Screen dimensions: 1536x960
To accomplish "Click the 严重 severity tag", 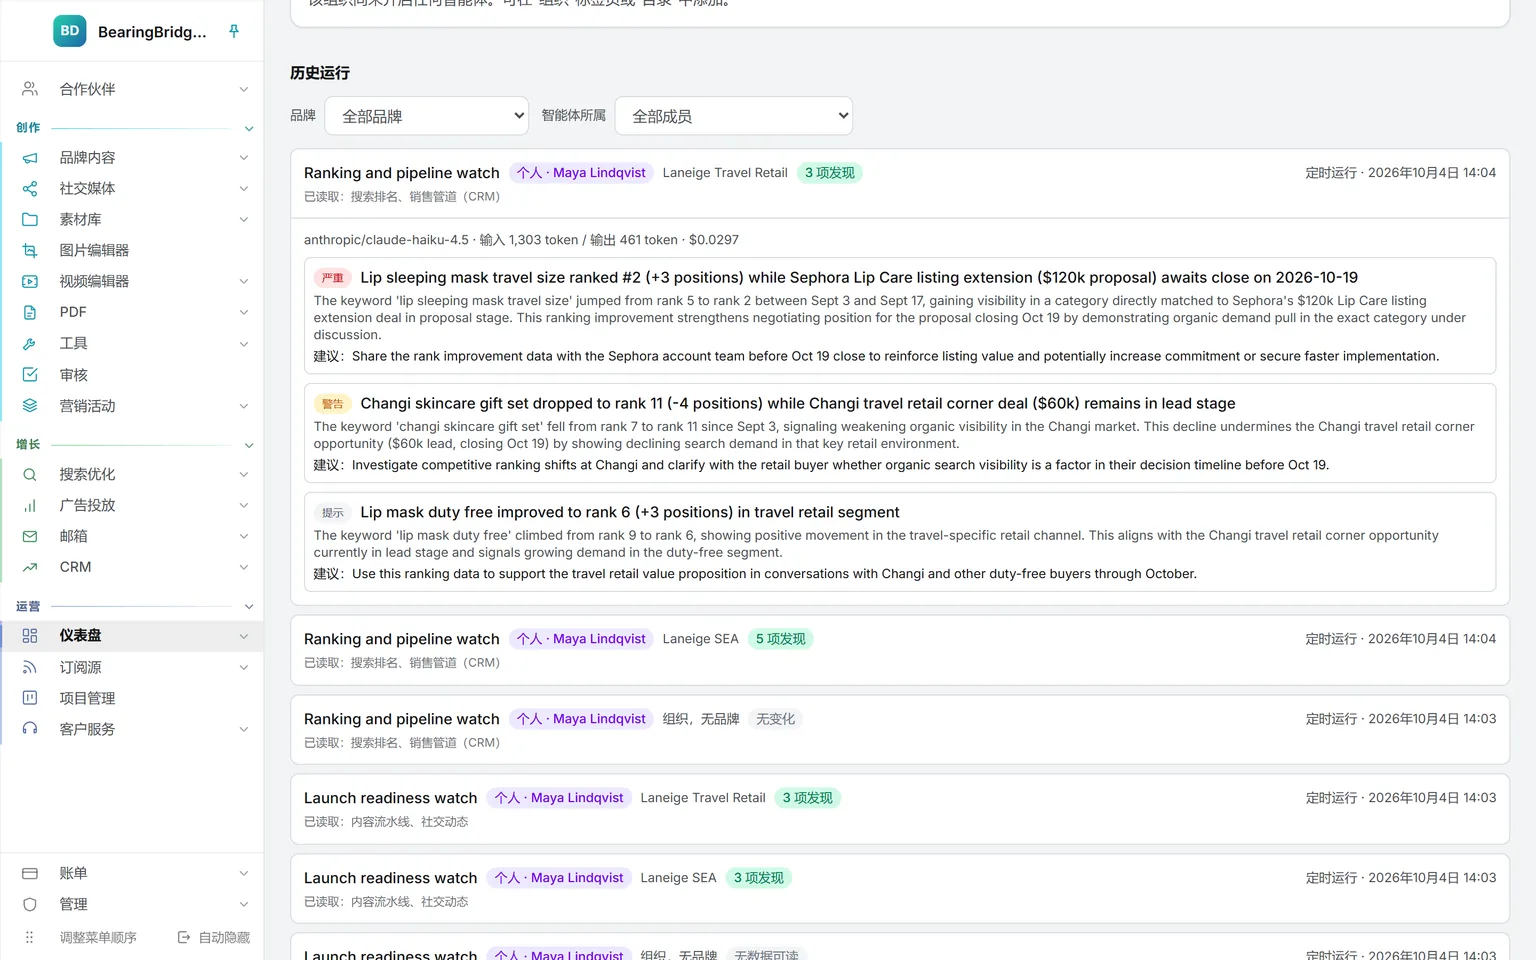I will (x=332, y=278).
